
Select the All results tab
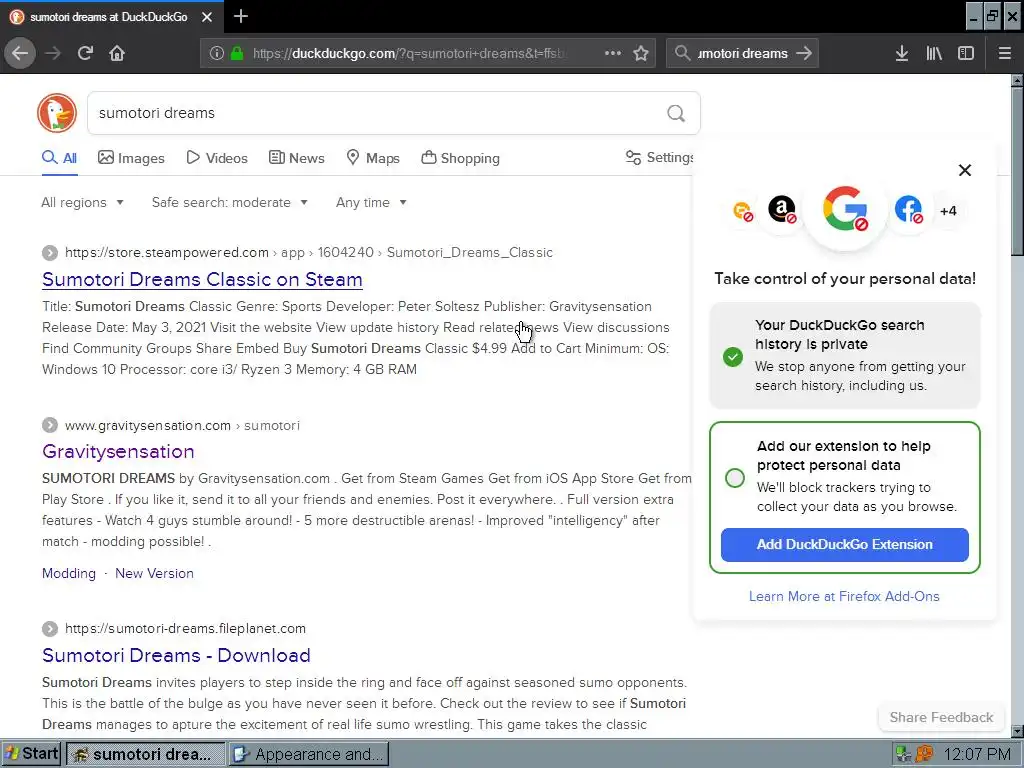coord(59,158)
